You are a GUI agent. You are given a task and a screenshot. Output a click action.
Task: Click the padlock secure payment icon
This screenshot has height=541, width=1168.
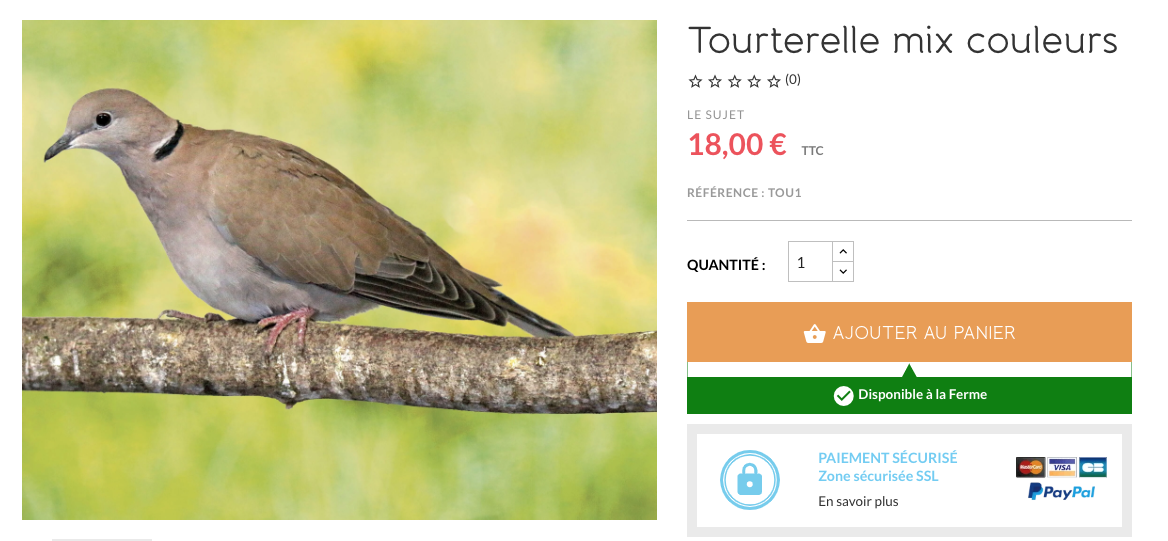pos(749,481)
